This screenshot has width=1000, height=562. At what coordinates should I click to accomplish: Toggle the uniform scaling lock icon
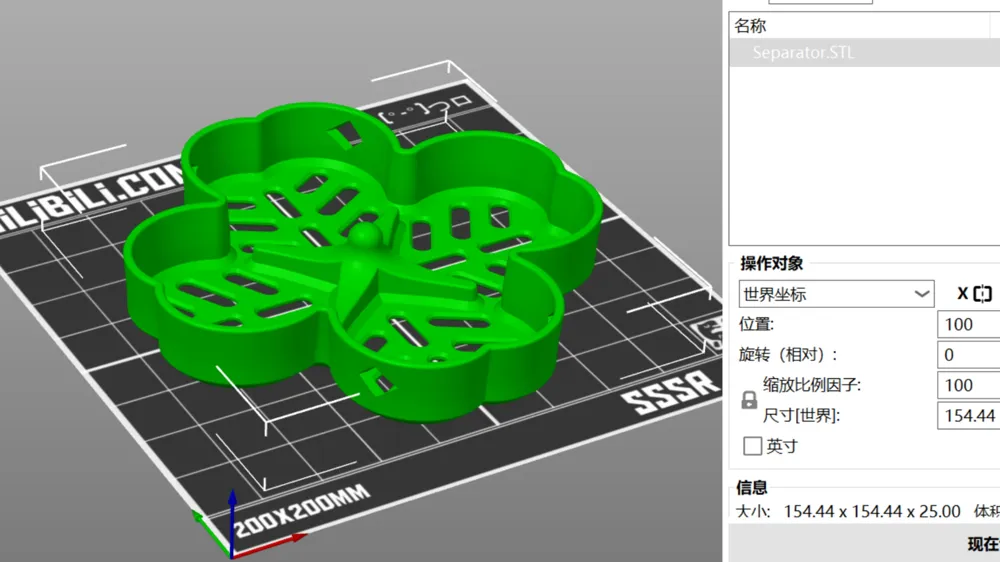pos(749,400)
